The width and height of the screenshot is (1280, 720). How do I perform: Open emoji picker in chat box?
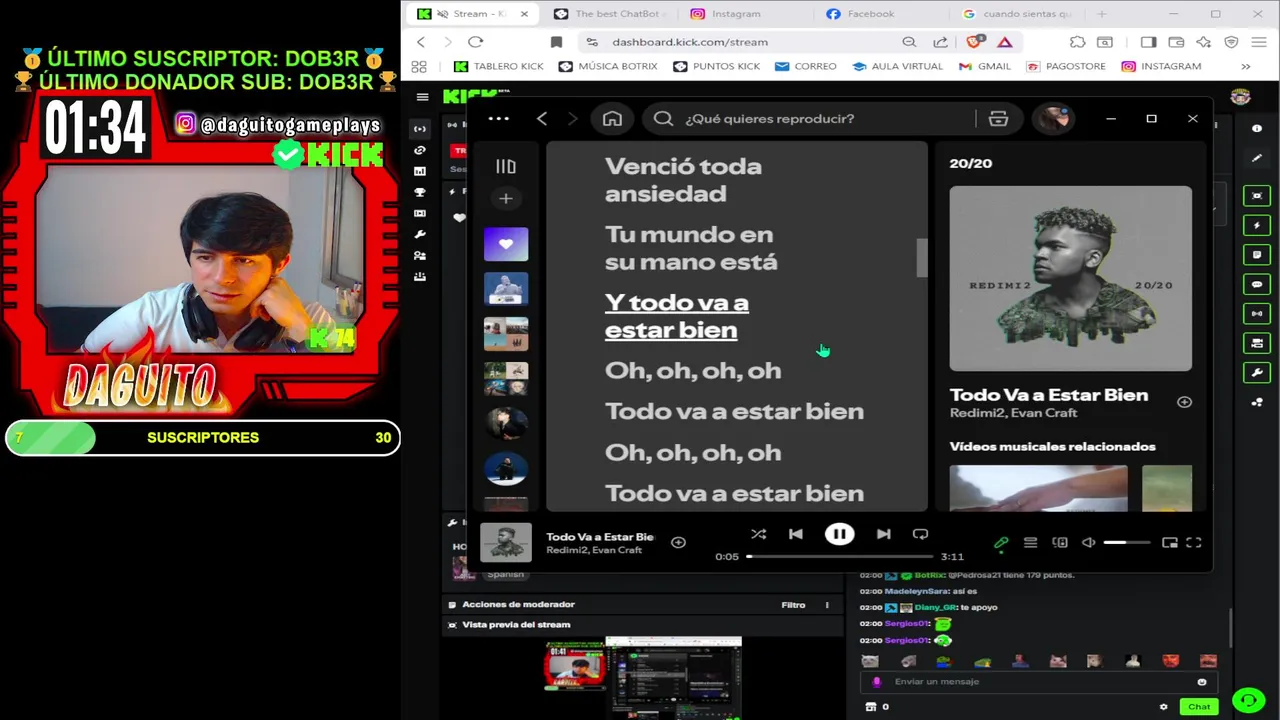pyautogui.click(x=1202, y=682)
